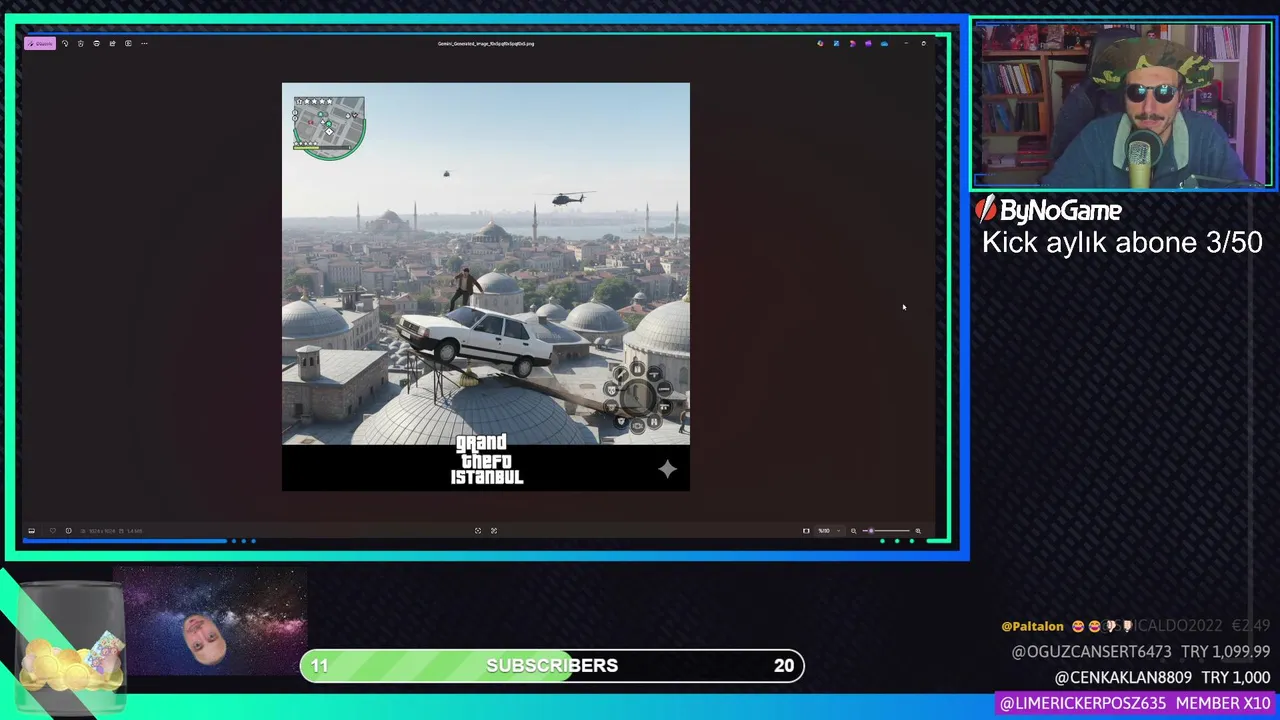
Task: Click the @CENKAKLAN8809 TRY 1,000 donation entry
Action: pyautogui.click(x=1162, y=678)
